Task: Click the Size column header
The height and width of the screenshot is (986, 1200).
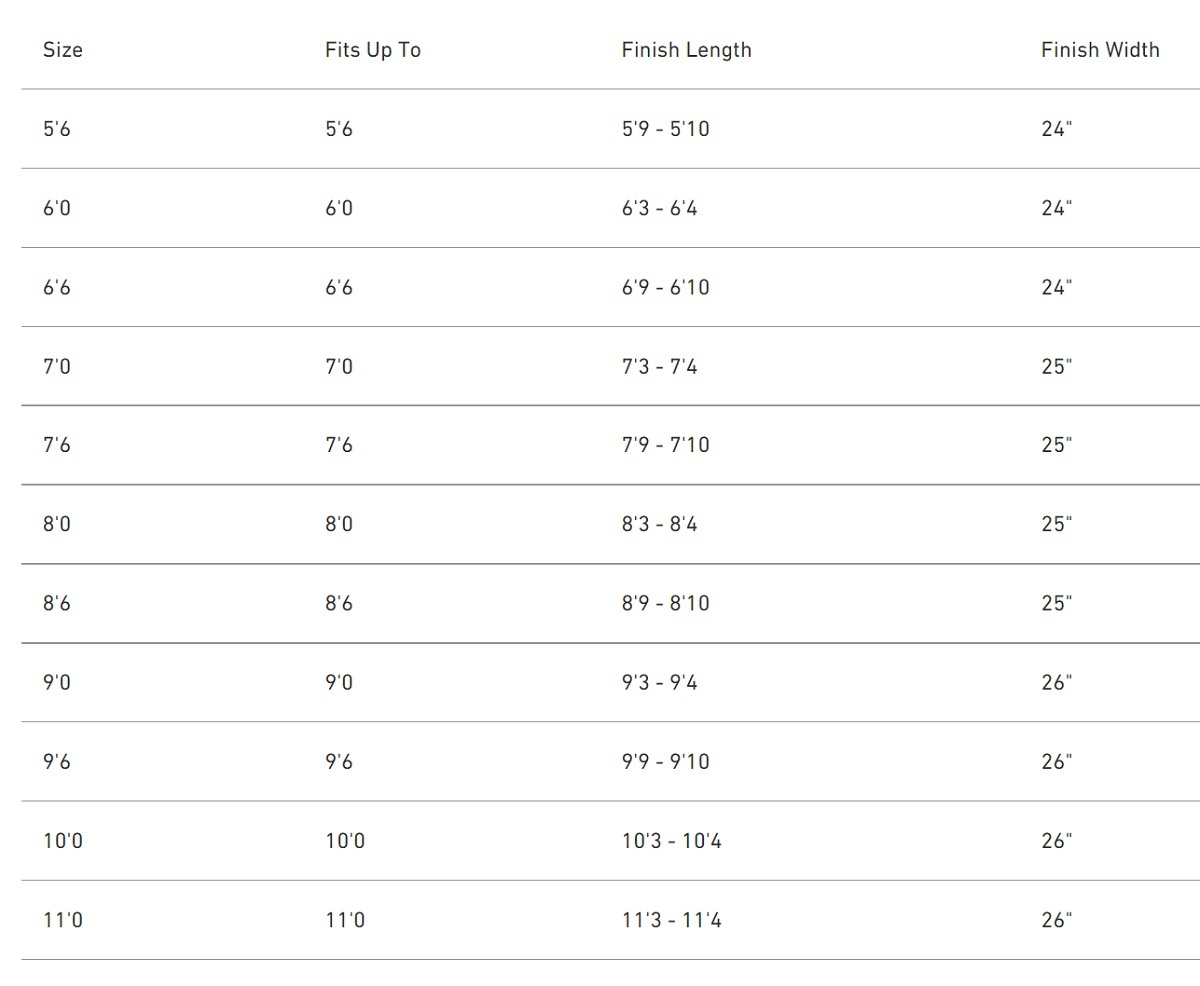Action: coord(62,50)
